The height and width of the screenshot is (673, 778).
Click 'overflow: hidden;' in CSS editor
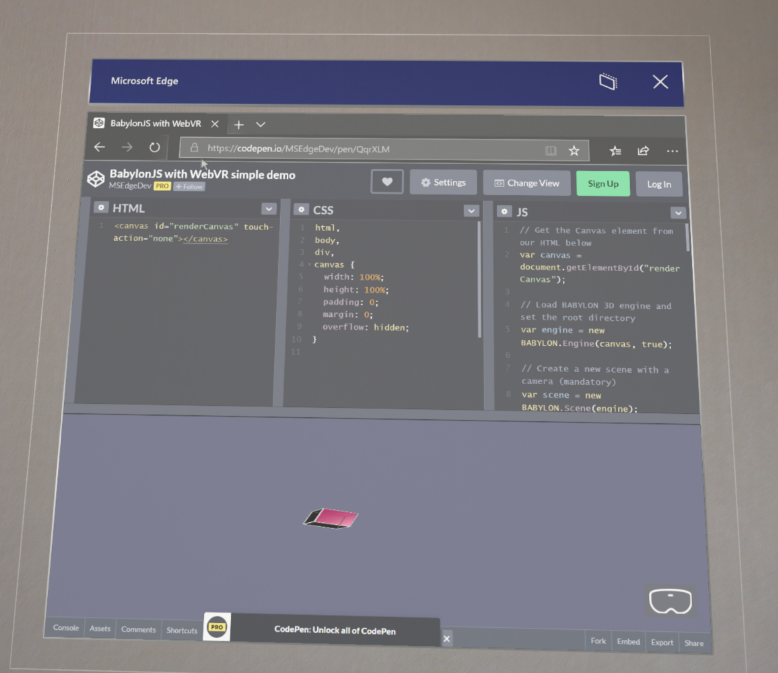coord(366,327)
